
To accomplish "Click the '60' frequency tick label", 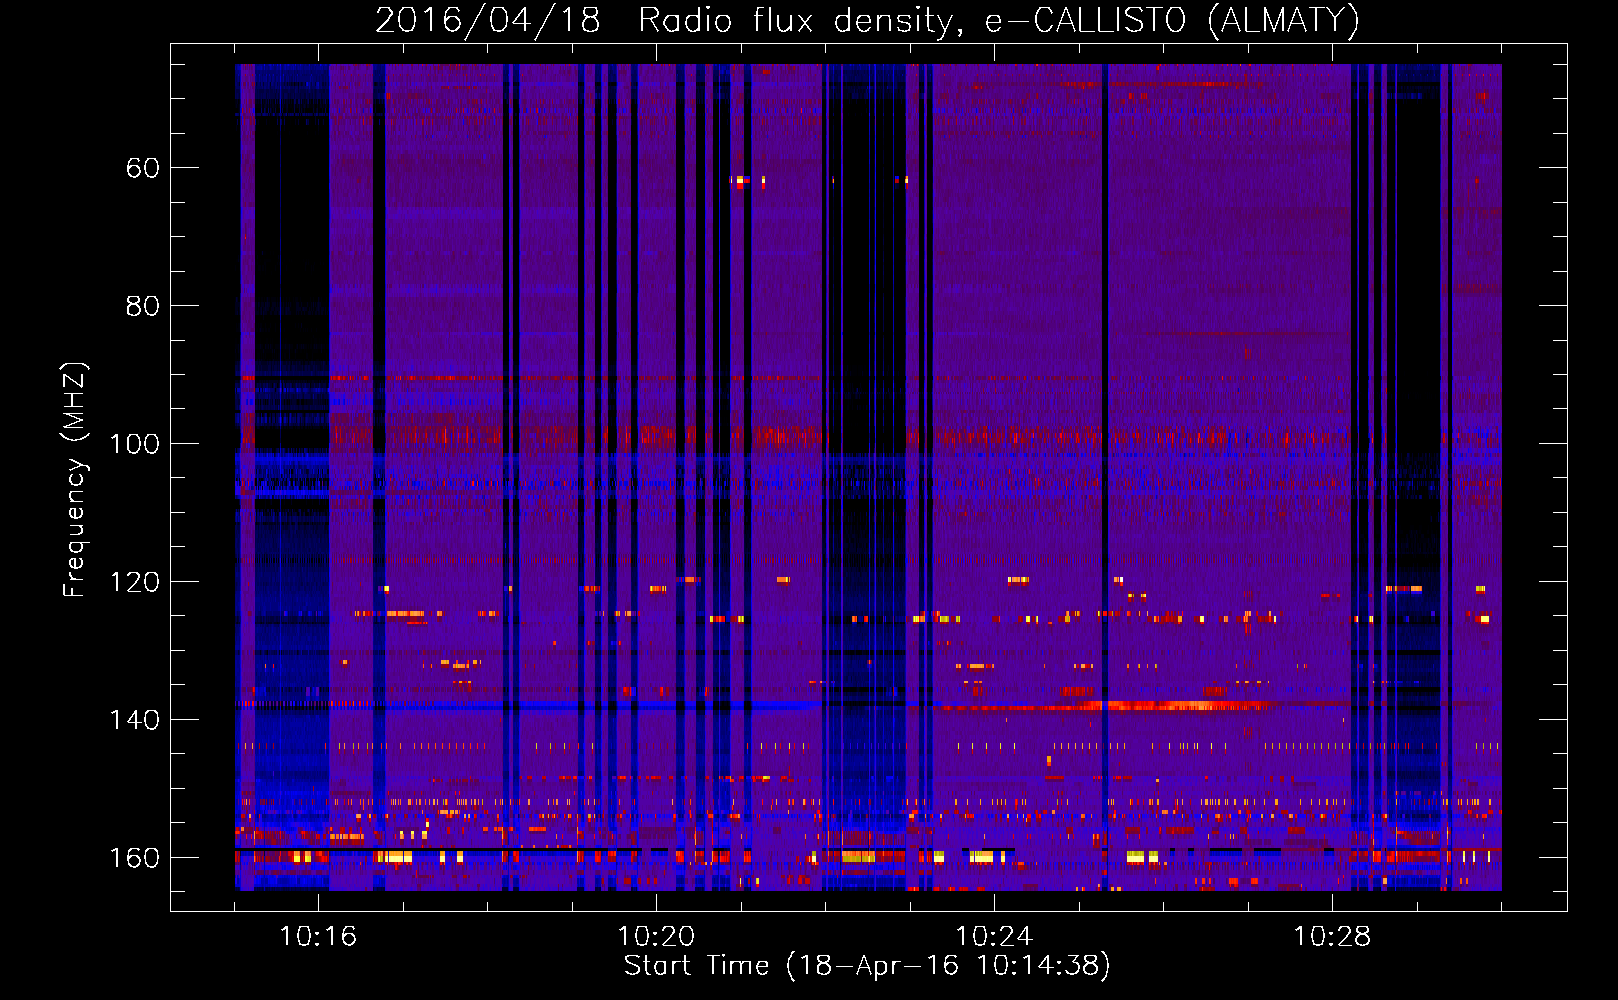I will tap(143, 168).
